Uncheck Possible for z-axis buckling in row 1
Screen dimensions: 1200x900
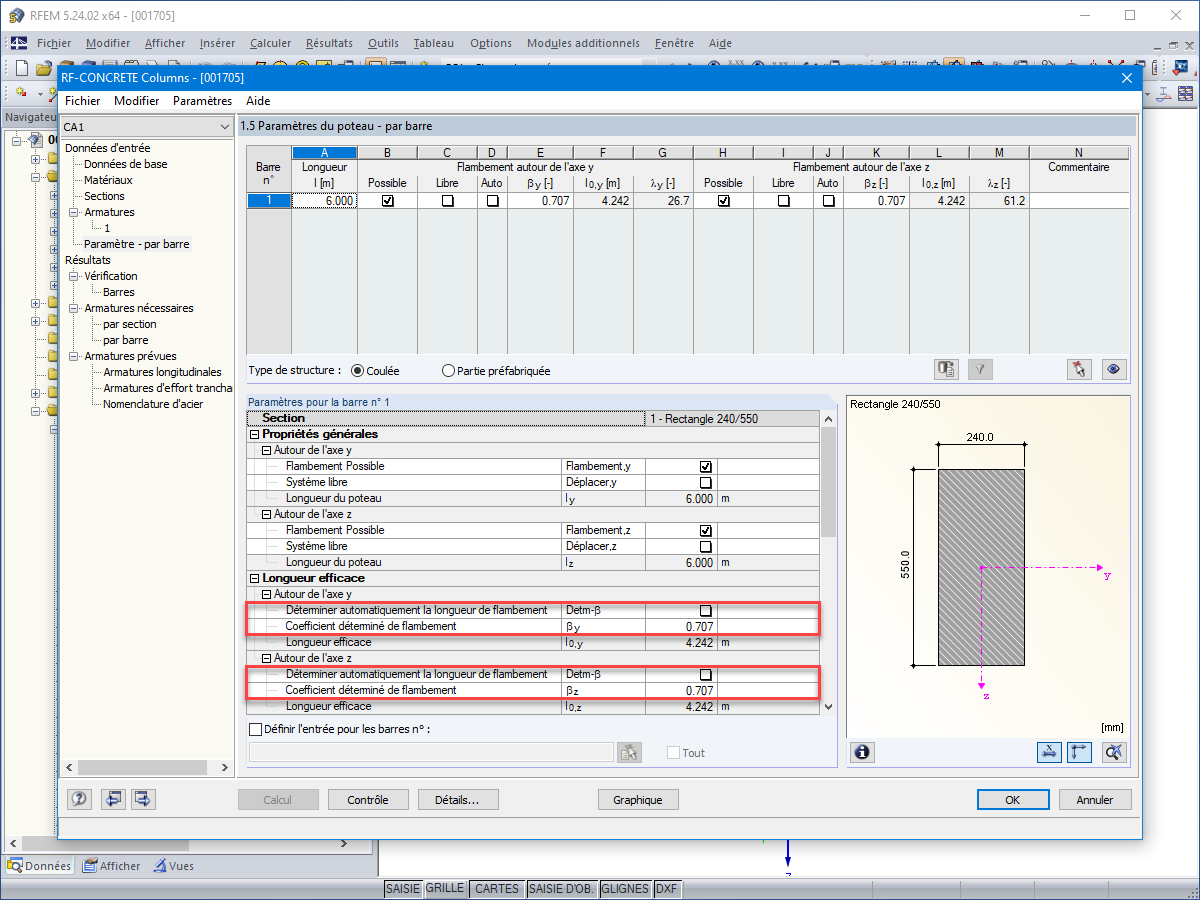(x=724, y=200)
